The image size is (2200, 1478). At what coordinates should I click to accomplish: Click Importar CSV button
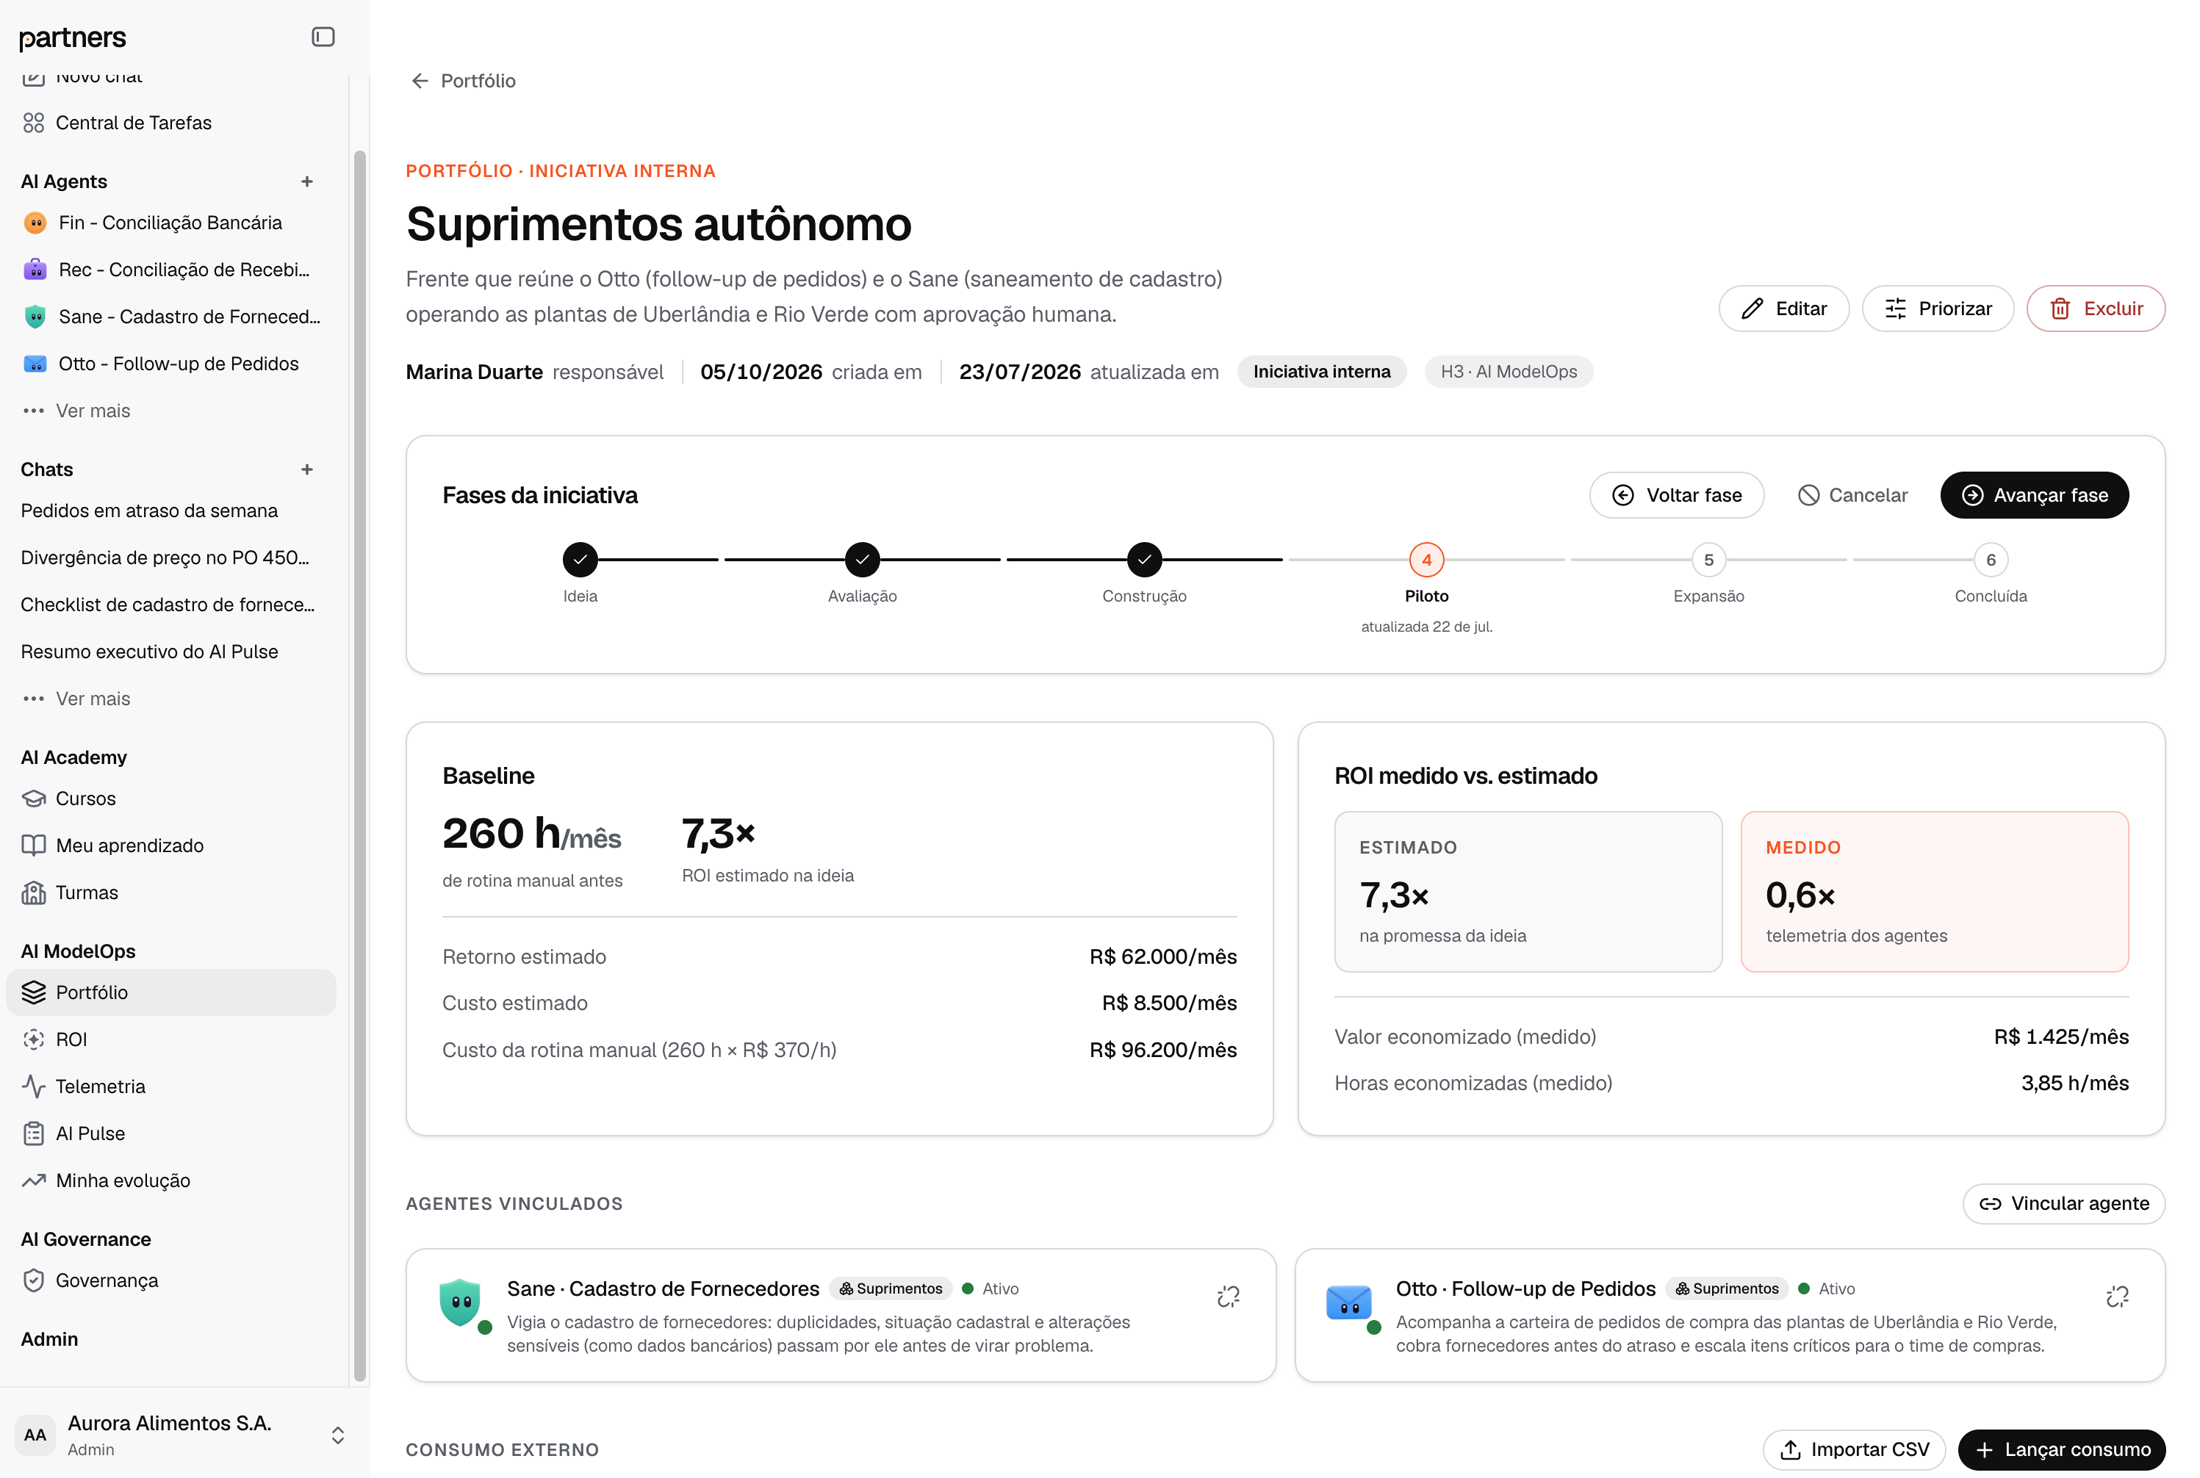1854,1450
